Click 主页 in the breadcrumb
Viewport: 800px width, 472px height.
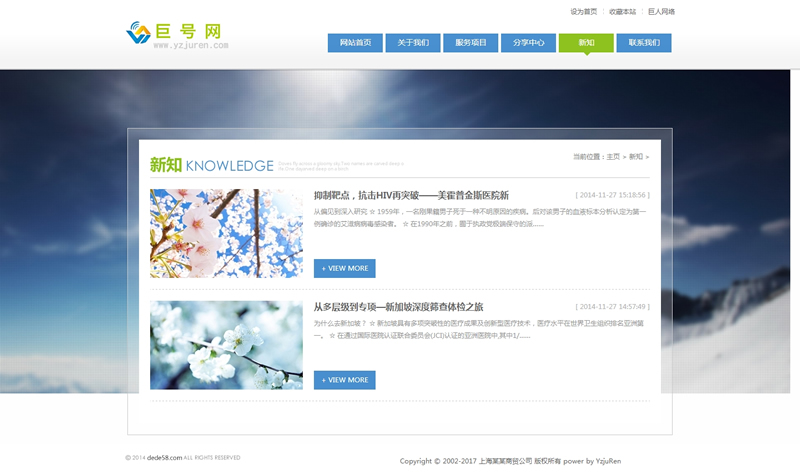pyautogui.click(x=612, y=157)
